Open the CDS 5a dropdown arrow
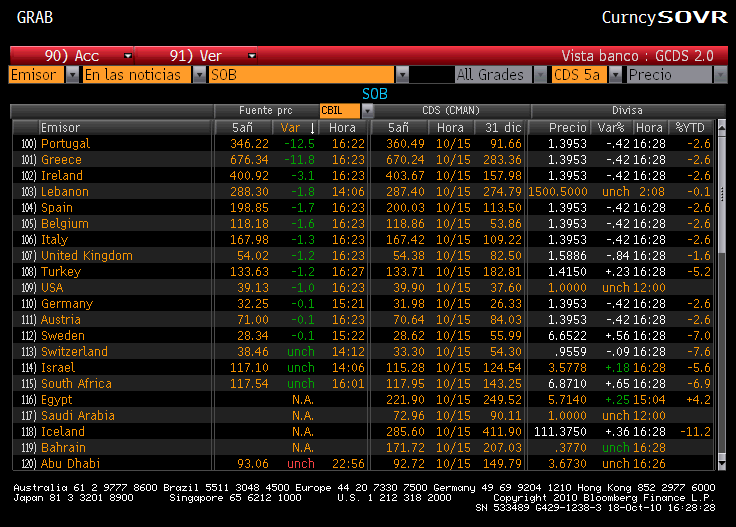Viewport: 736px width, 527px height. [x=615, y=75]
